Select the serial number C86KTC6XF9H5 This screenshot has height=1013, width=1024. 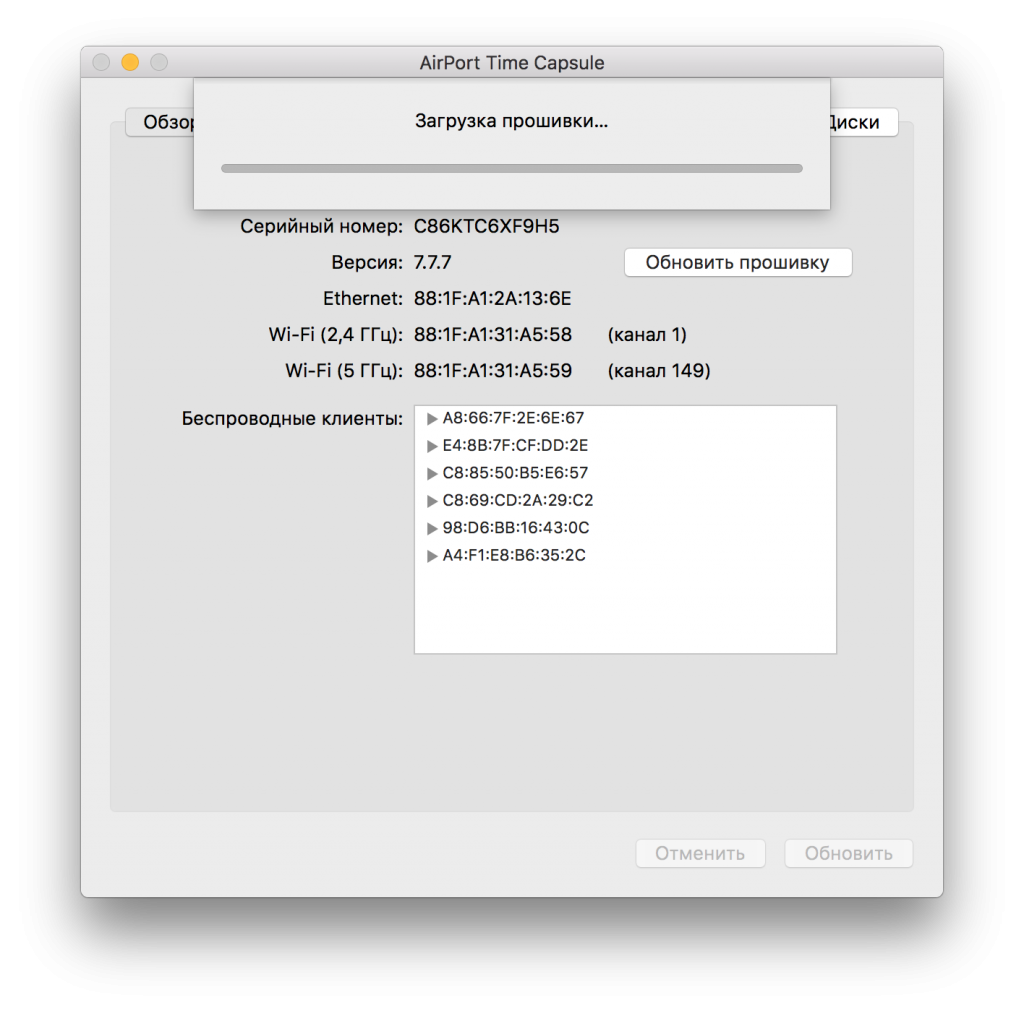[x=487, y=227]
